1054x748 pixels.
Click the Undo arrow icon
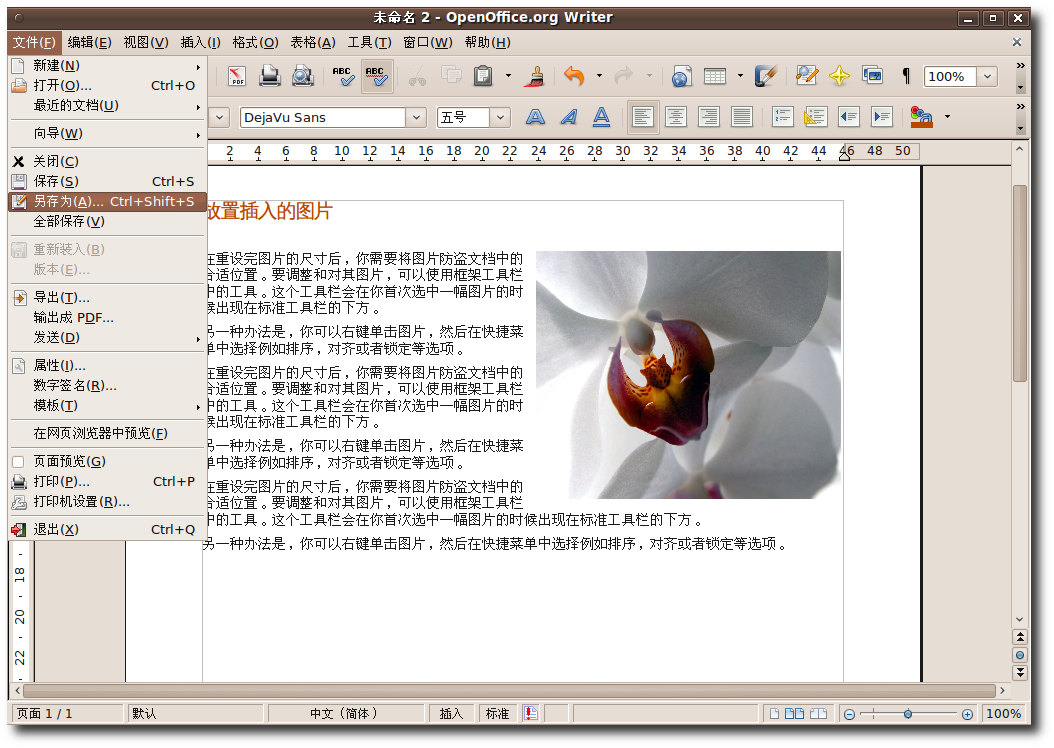(x=574, y=76)
